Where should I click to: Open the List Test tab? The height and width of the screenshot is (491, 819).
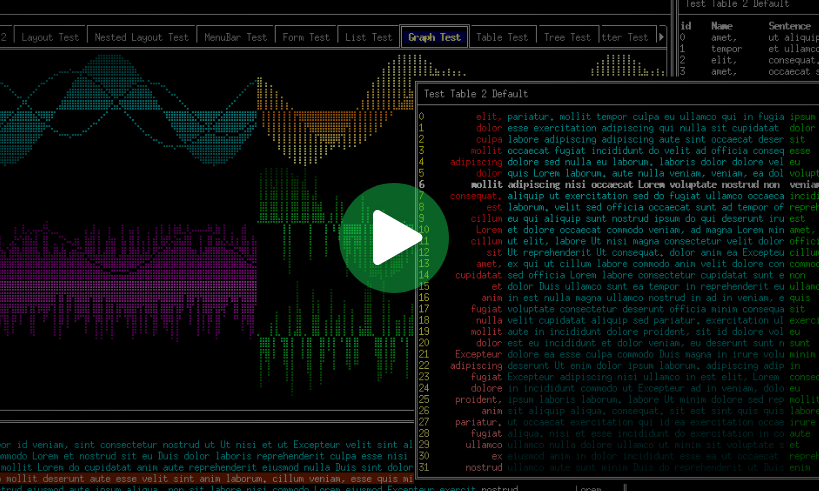(x=368, y=37)
